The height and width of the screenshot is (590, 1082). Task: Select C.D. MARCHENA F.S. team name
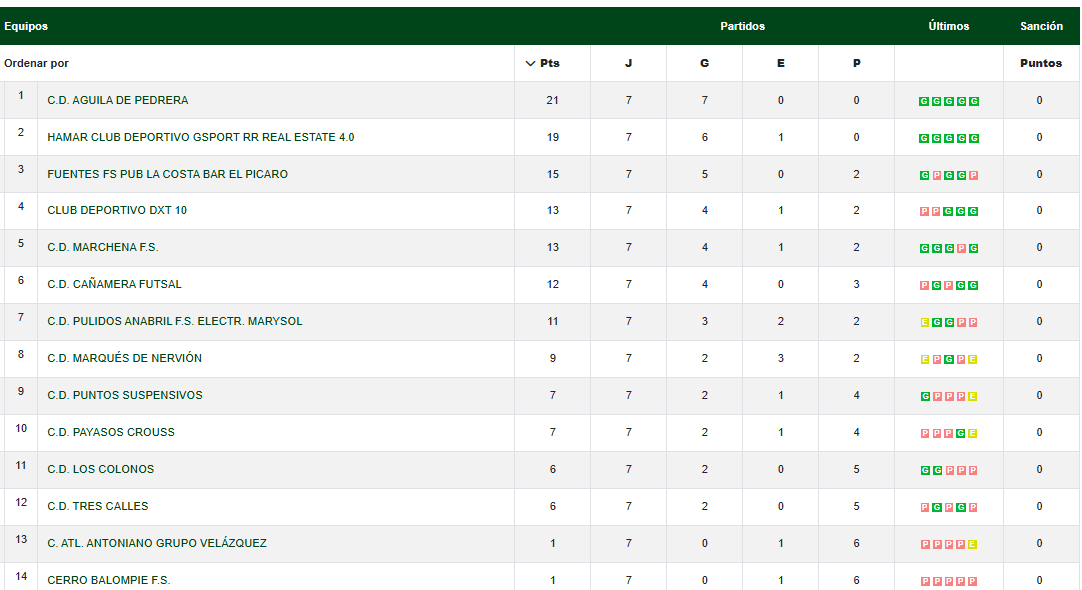pos(103,247)
